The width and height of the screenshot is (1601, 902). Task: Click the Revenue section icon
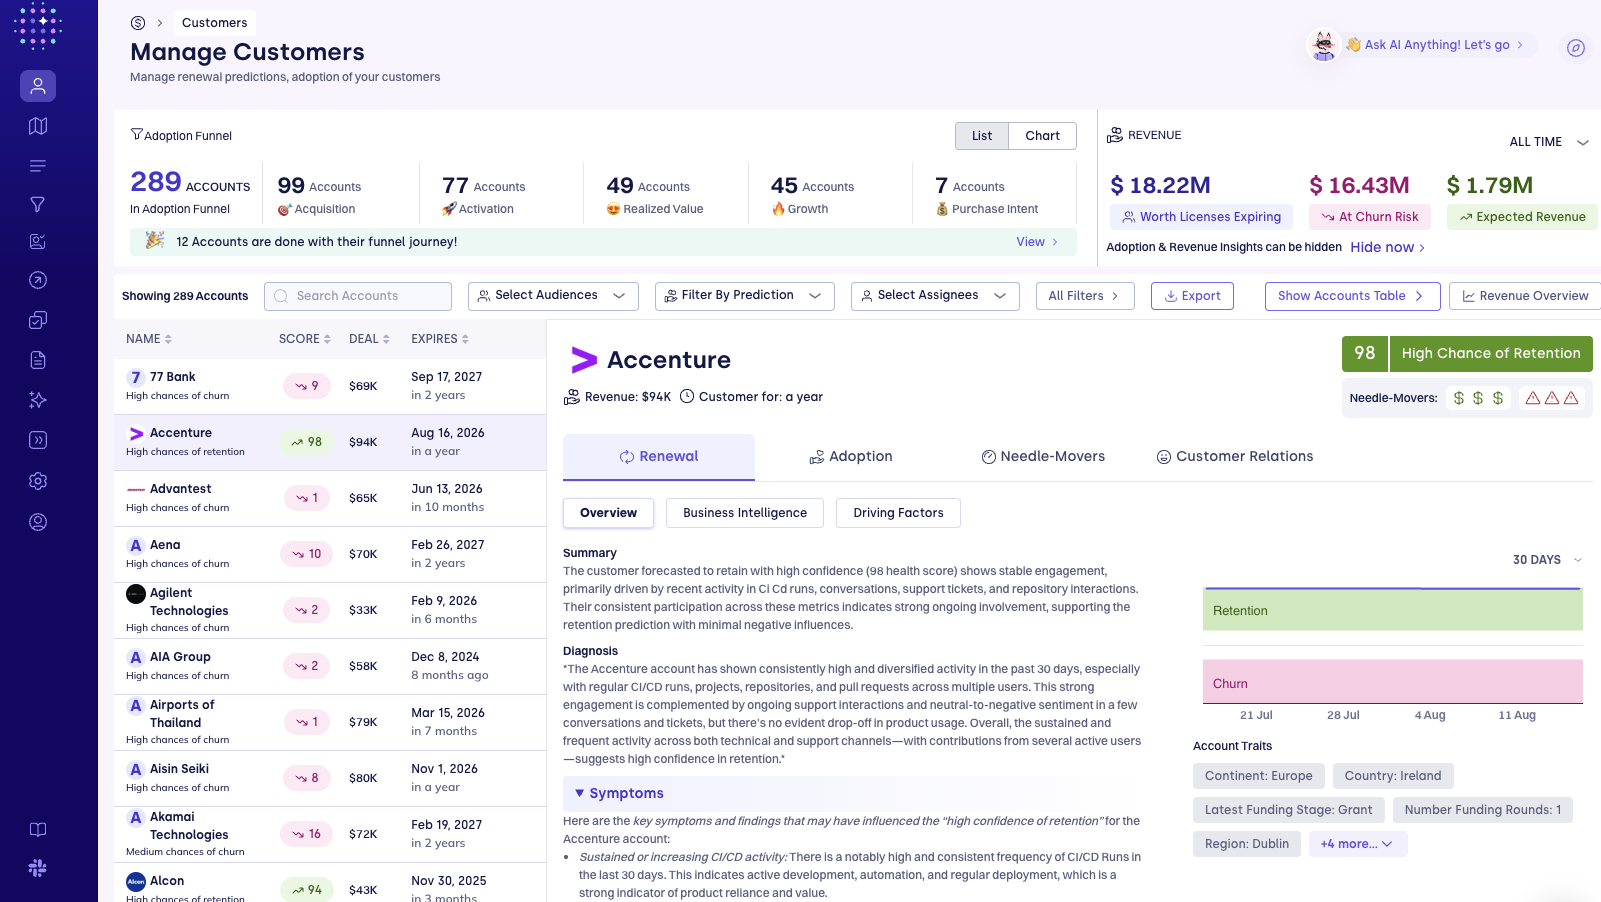point(1115,135)
